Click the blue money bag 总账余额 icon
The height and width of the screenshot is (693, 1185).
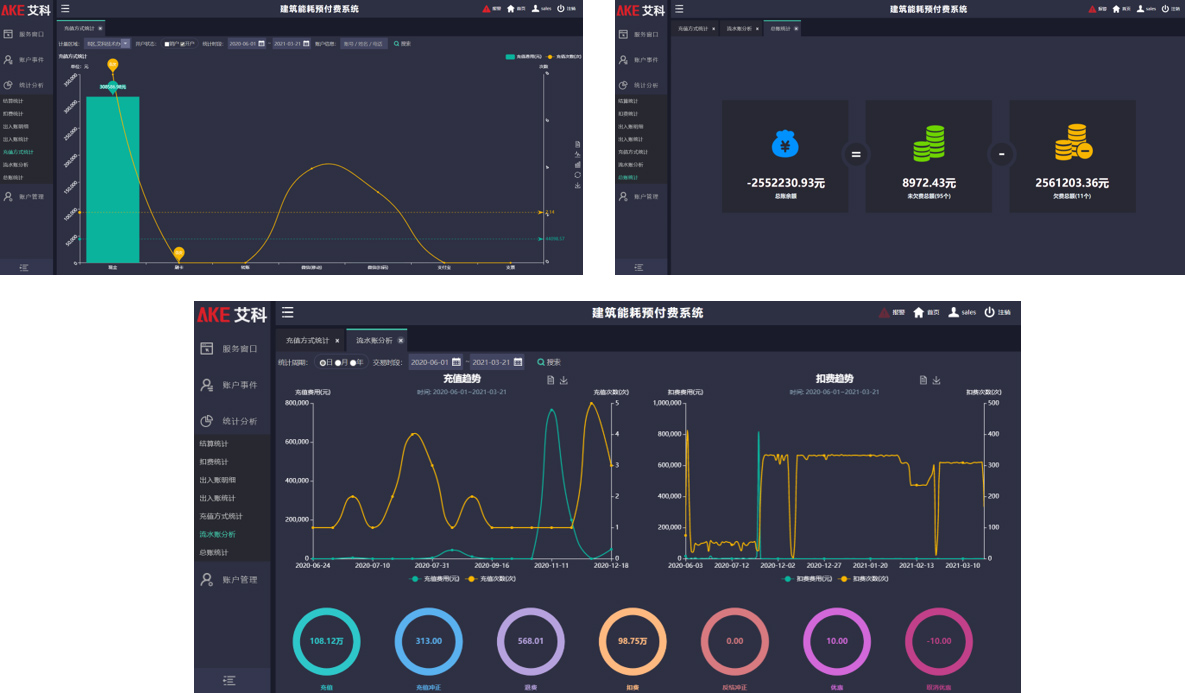coord(784,144)
